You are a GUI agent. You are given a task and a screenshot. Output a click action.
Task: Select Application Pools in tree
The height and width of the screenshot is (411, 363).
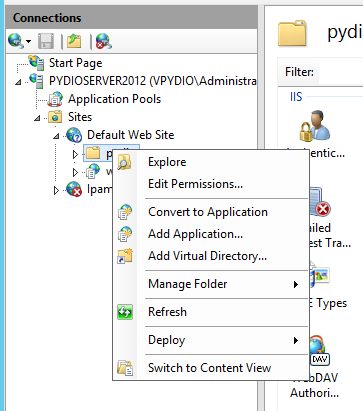[114, 99]
